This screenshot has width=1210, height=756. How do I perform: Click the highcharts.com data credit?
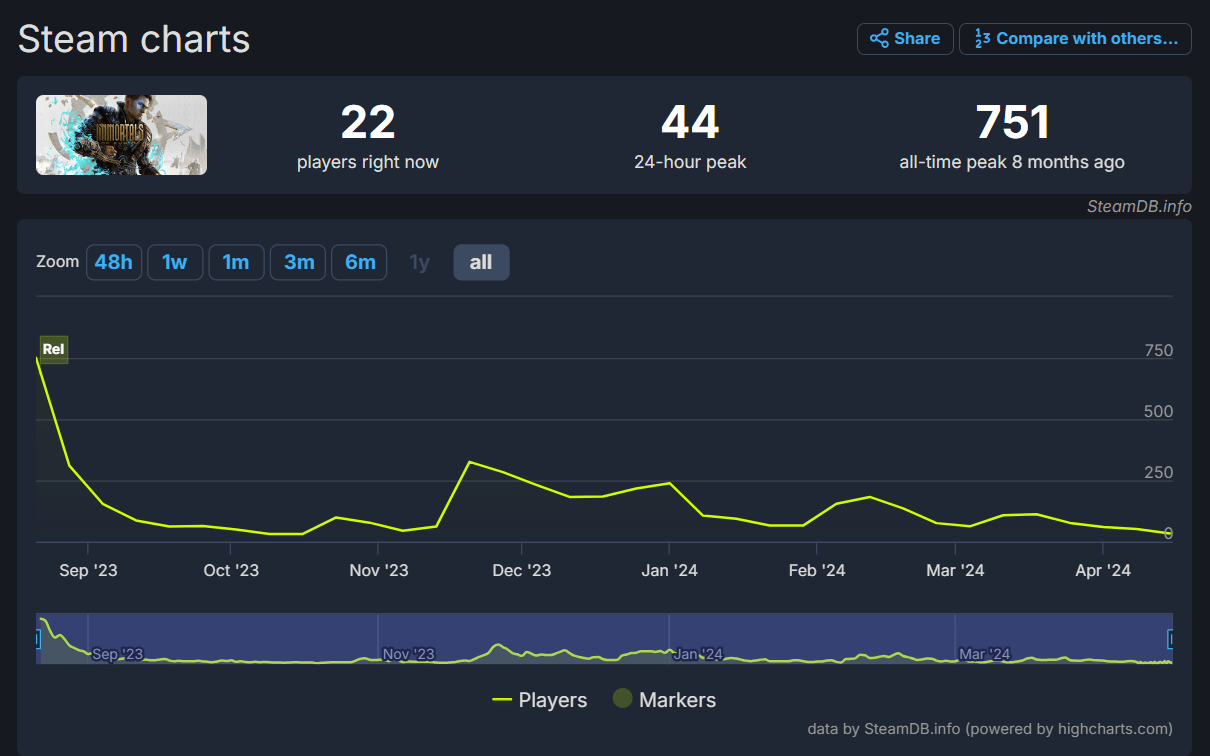(x=990, y=729)
